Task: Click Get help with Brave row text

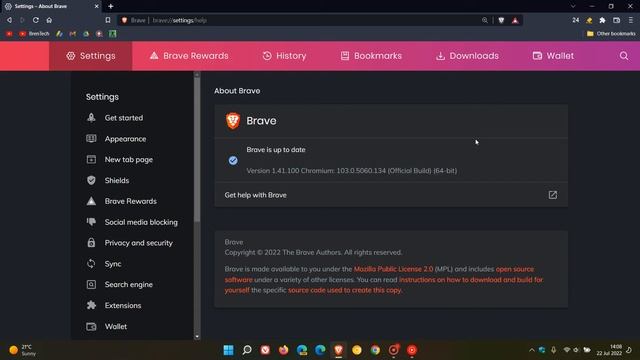Action: tap(256, 195)
